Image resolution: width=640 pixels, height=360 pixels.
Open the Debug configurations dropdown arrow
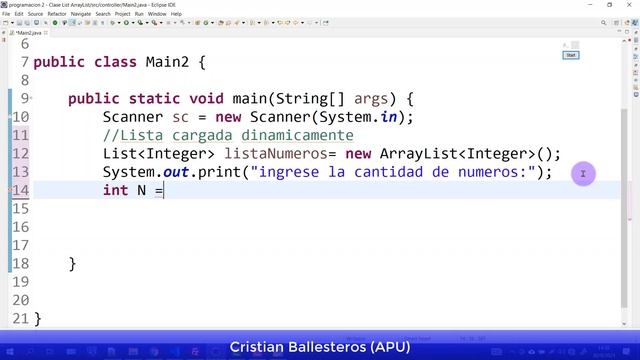[x=119, y=23]
